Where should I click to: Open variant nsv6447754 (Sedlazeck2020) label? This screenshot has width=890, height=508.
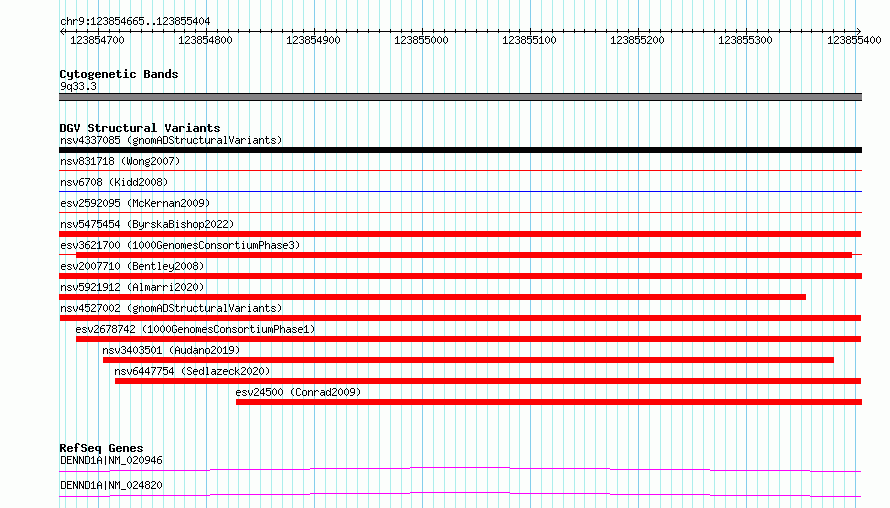click(x=192, y=371)
